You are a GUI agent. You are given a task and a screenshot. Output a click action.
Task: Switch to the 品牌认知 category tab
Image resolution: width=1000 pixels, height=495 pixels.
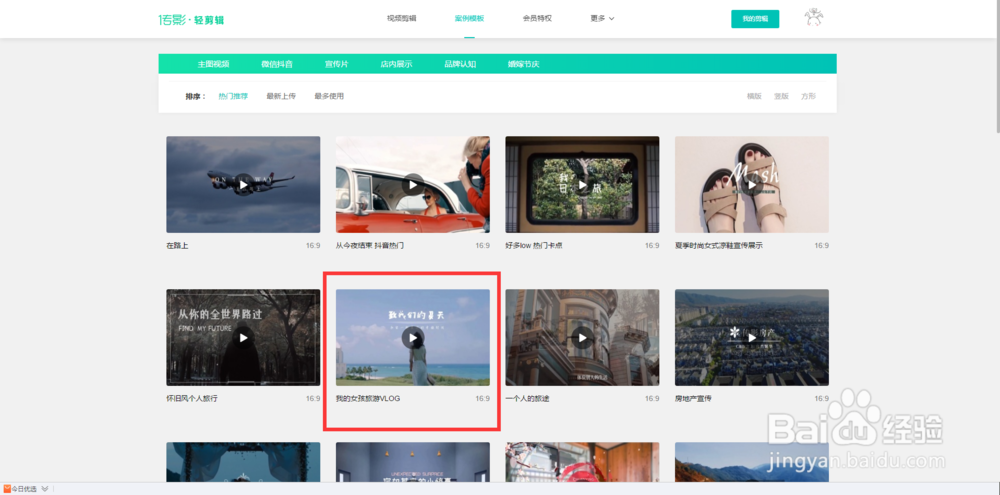pyautogui.click(x=460, y=64)
